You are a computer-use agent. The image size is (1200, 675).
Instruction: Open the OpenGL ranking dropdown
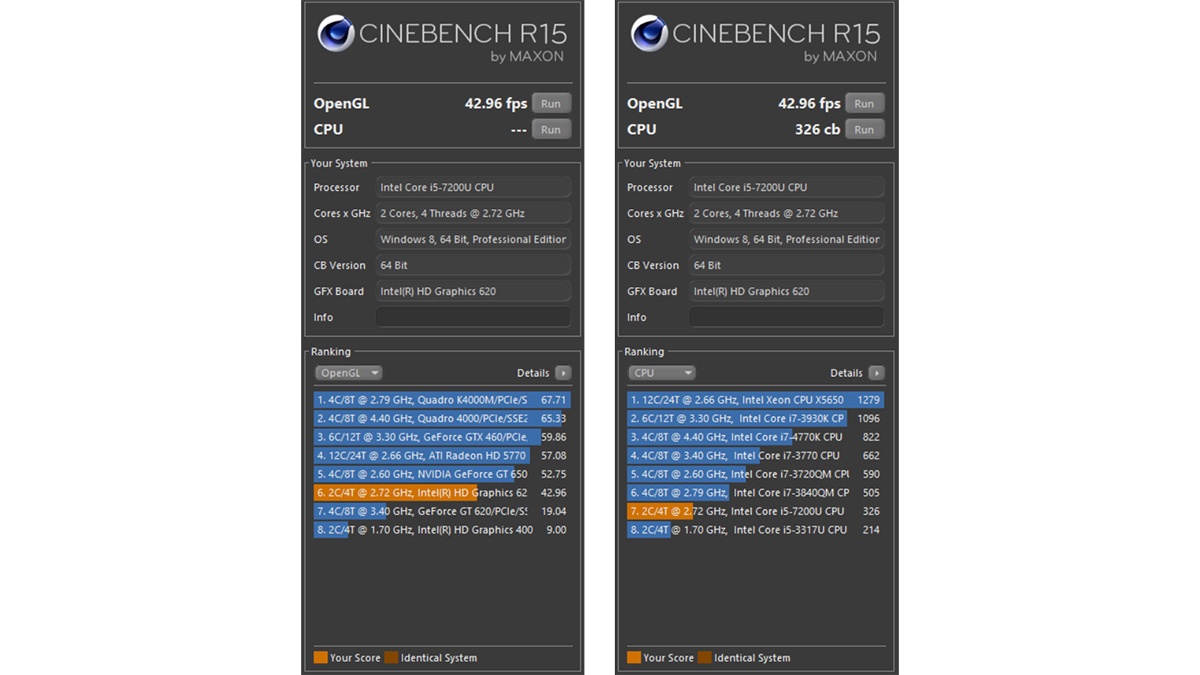(x=348, y=373)
